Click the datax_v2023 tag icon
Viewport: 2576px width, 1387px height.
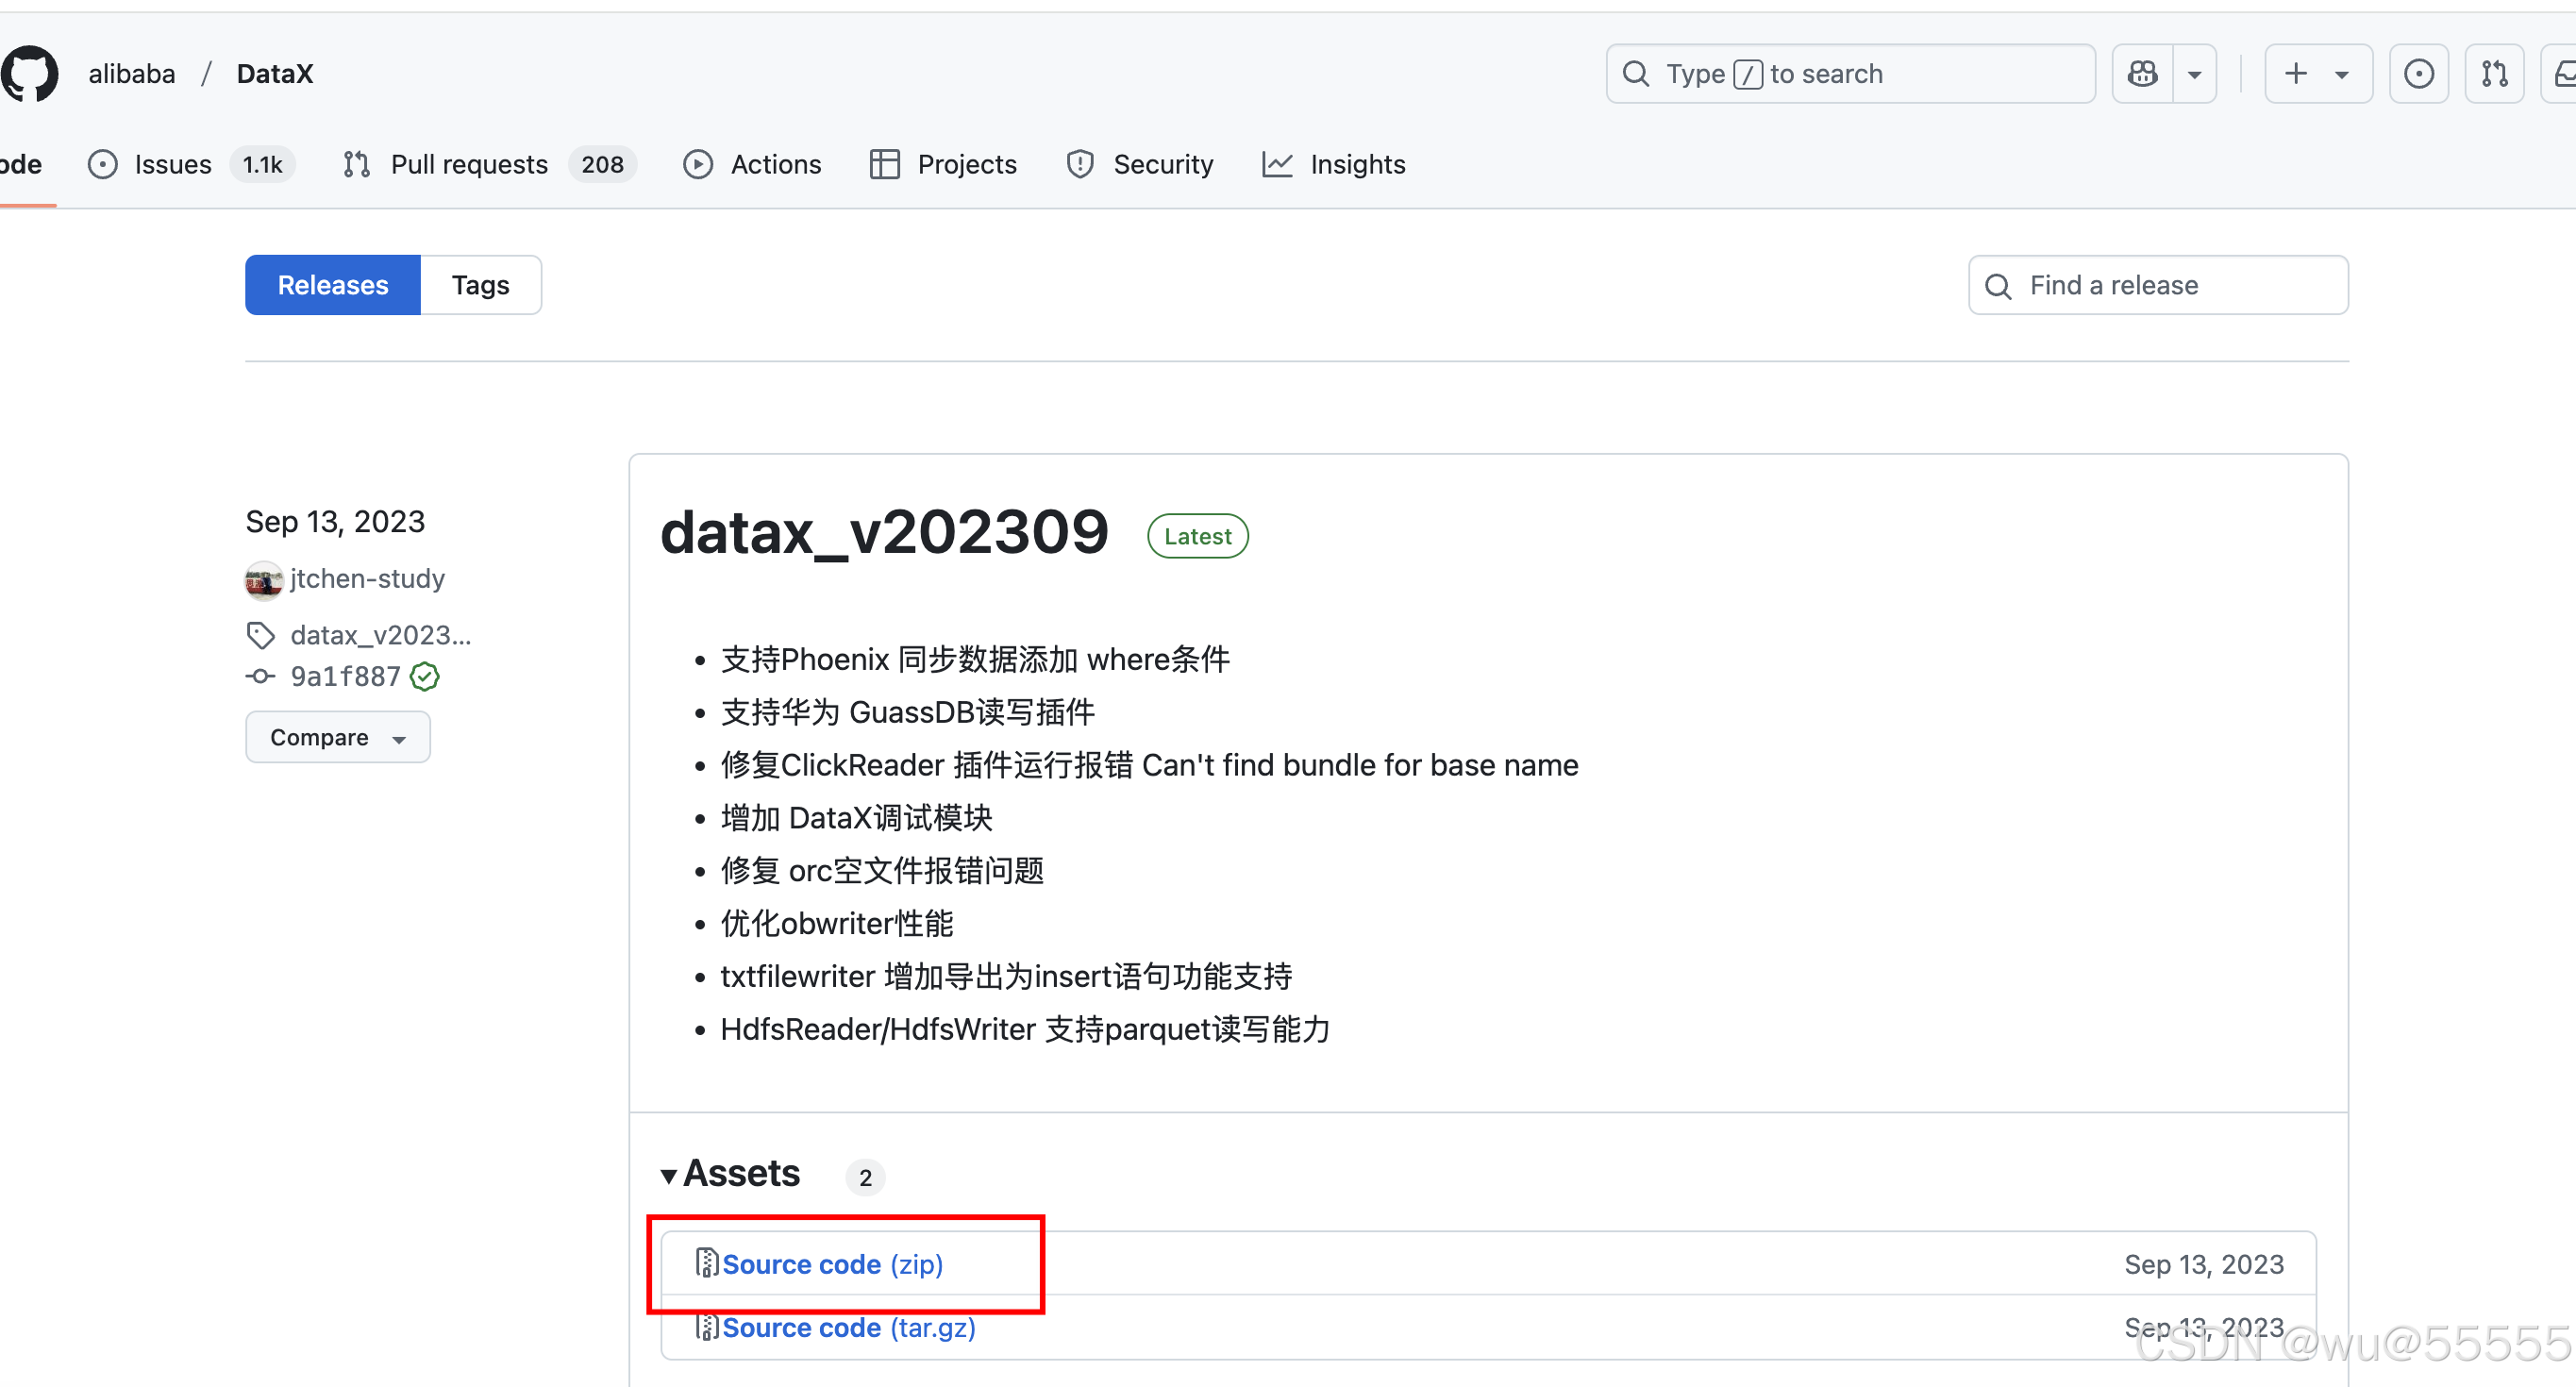click(261, 635)
